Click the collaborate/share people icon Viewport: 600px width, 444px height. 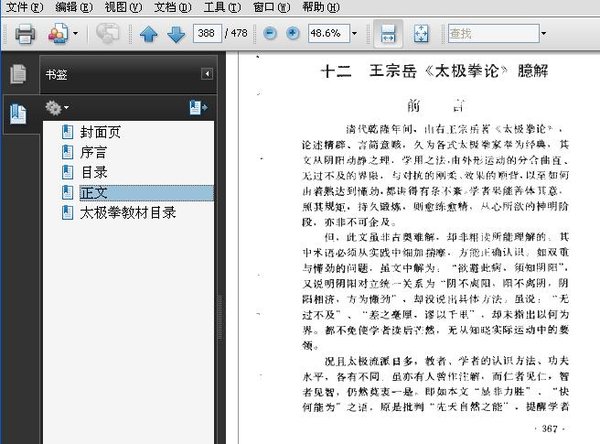58,34
